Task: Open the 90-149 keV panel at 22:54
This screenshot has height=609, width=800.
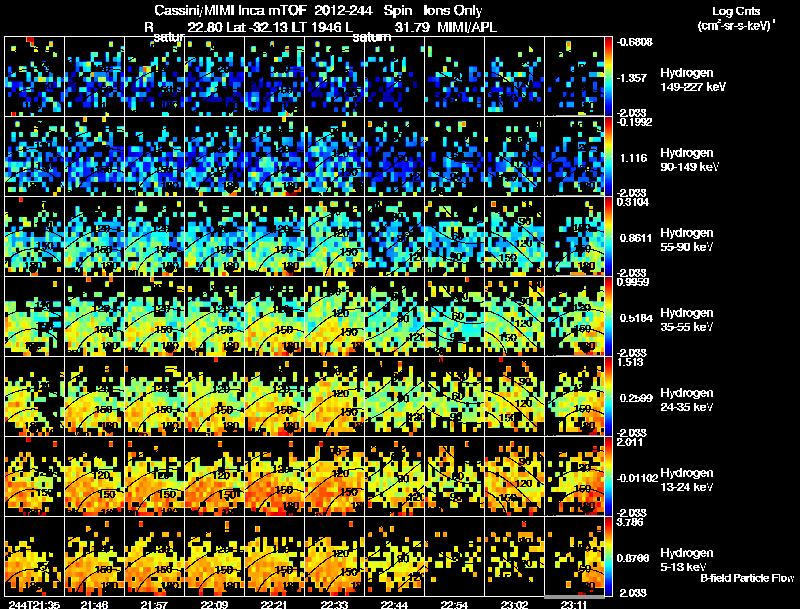Action: coord(455,156)
